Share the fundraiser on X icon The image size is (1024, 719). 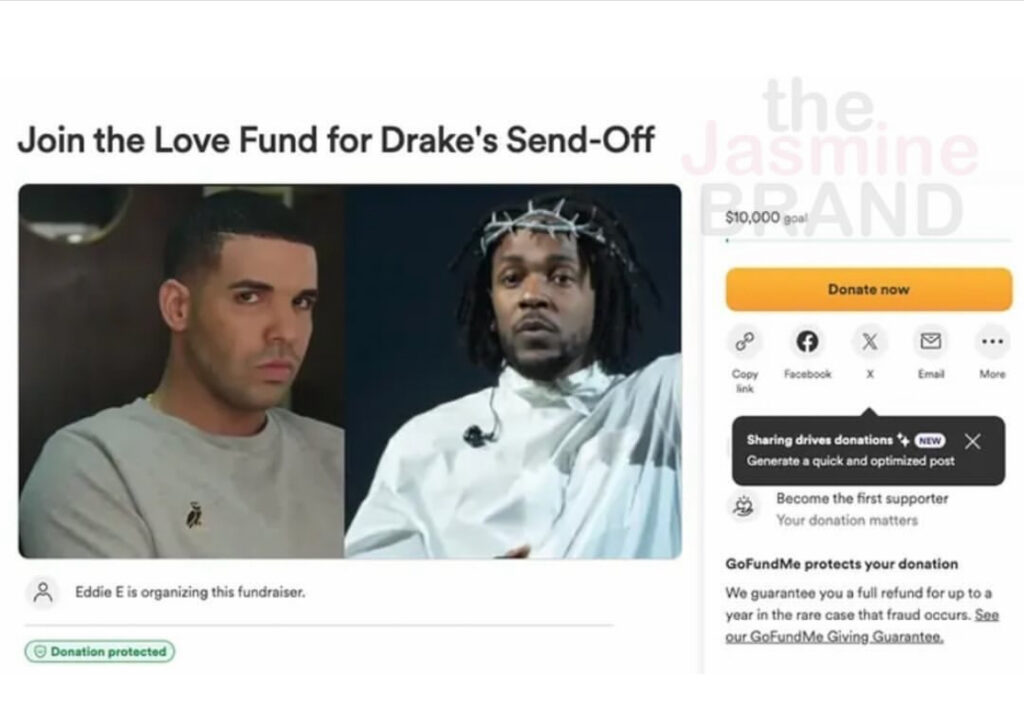point(869,342)
